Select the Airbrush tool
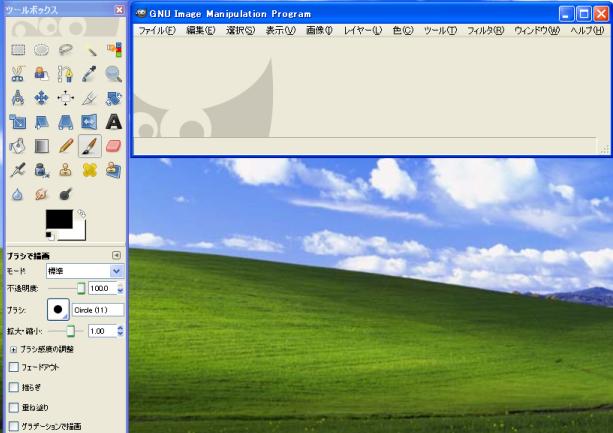The height and width of the screenshot is (433, 613). click(18, 170)
